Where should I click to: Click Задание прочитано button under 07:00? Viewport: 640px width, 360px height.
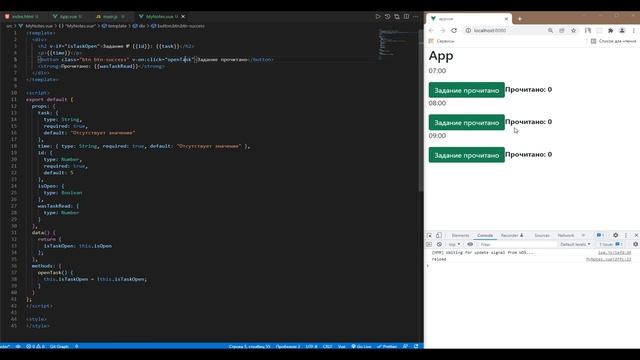coord(467,90)
